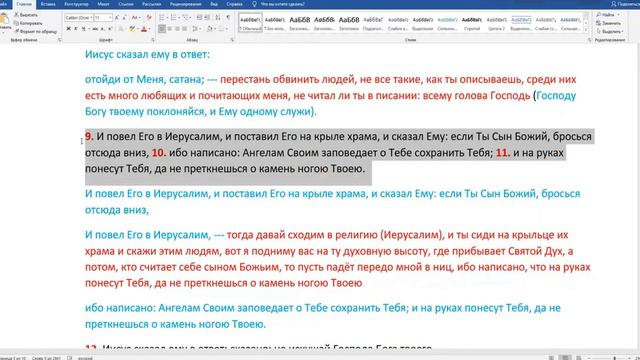Decrease paragraph indent icon
The image size is (640, 360).
tap(199, 18)
